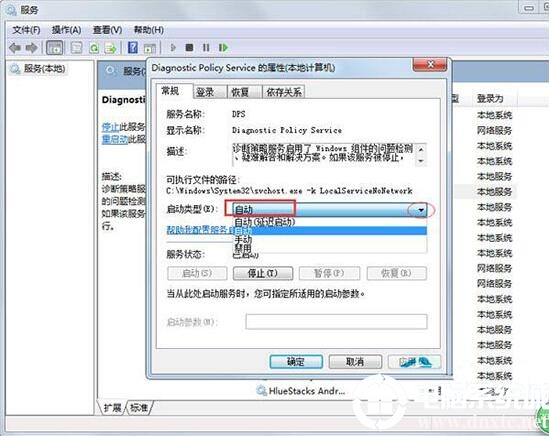
Task: Switch to the 扩展 bottom tab
Action: (112, 408)
